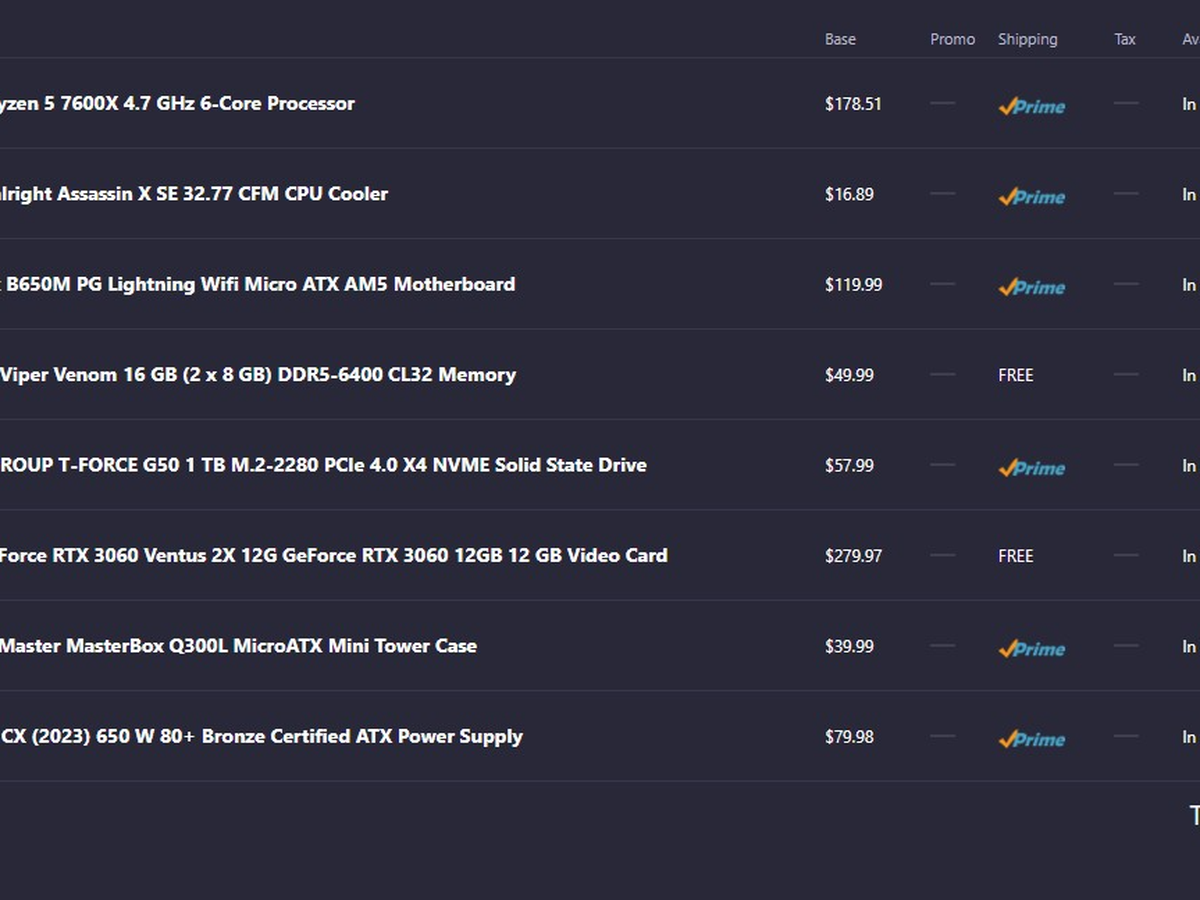Click the Prime icon for 650 W power supply

coord(1031,739)
